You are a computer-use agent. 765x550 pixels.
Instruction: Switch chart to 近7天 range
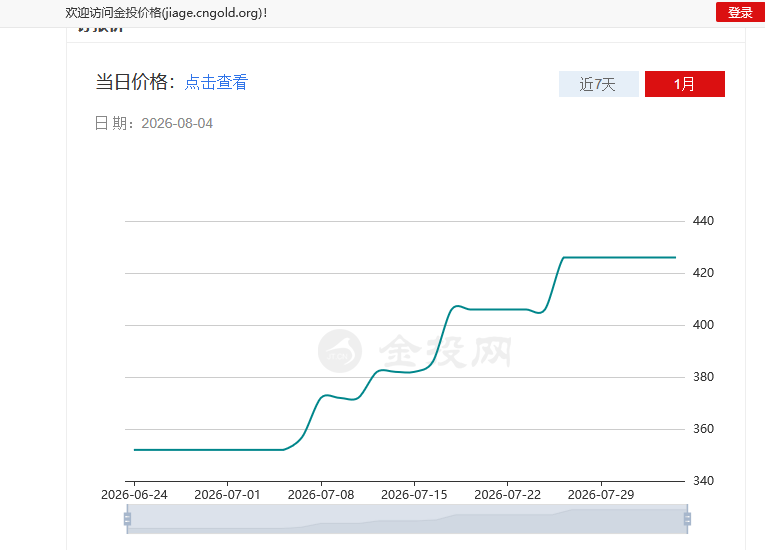(x=599, y=84)
